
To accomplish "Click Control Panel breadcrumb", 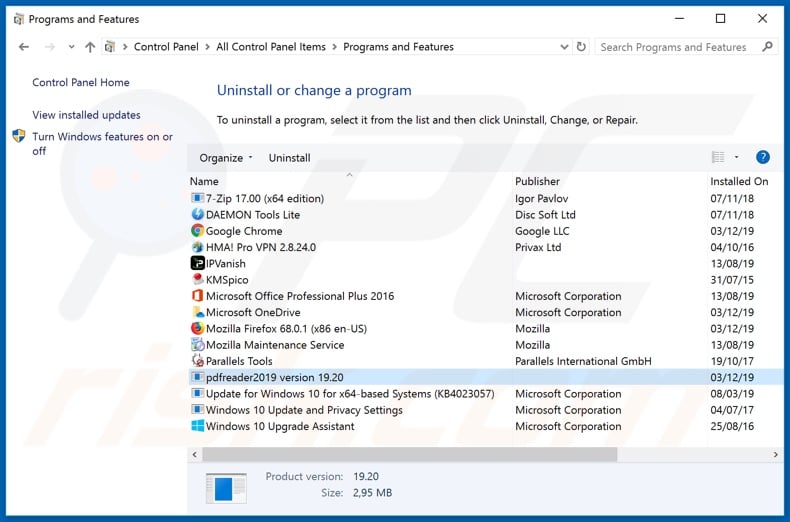I will pyautogui.click(x=166, y=47).
